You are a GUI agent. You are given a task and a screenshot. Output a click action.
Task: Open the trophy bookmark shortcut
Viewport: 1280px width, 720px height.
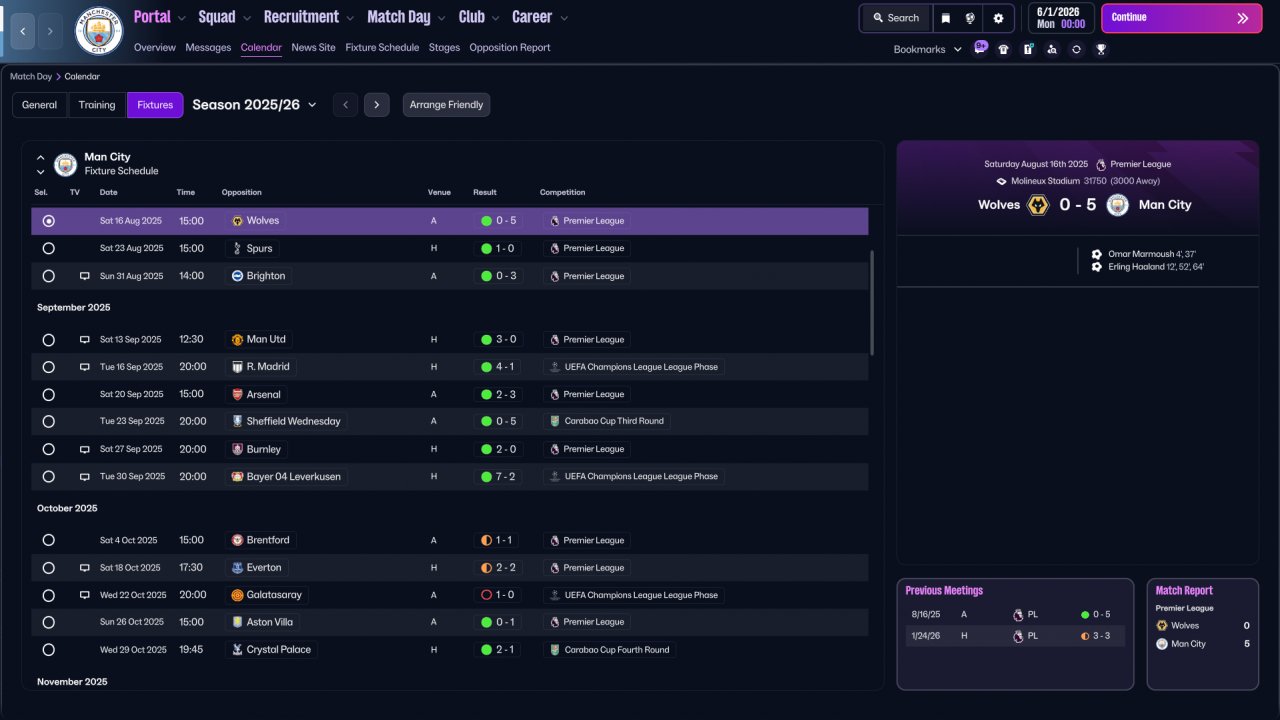(x=1101, y=49)
